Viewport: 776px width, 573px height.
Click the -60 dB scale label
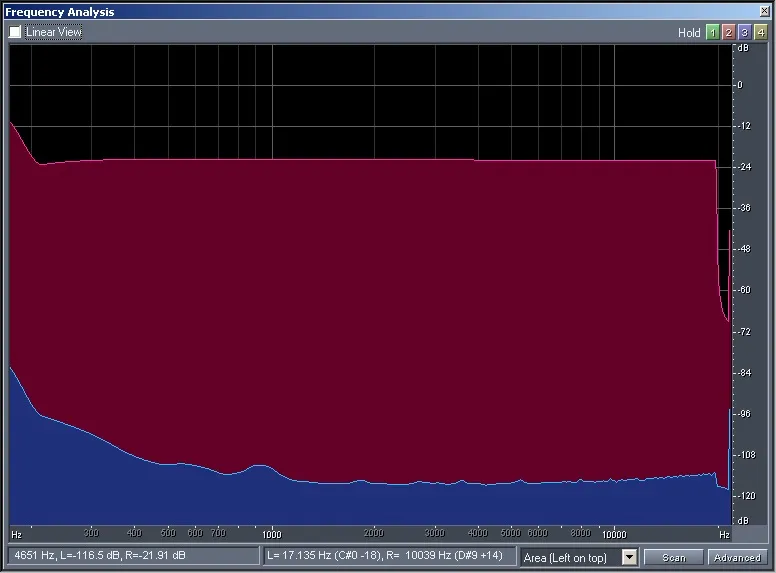[744, 290]
